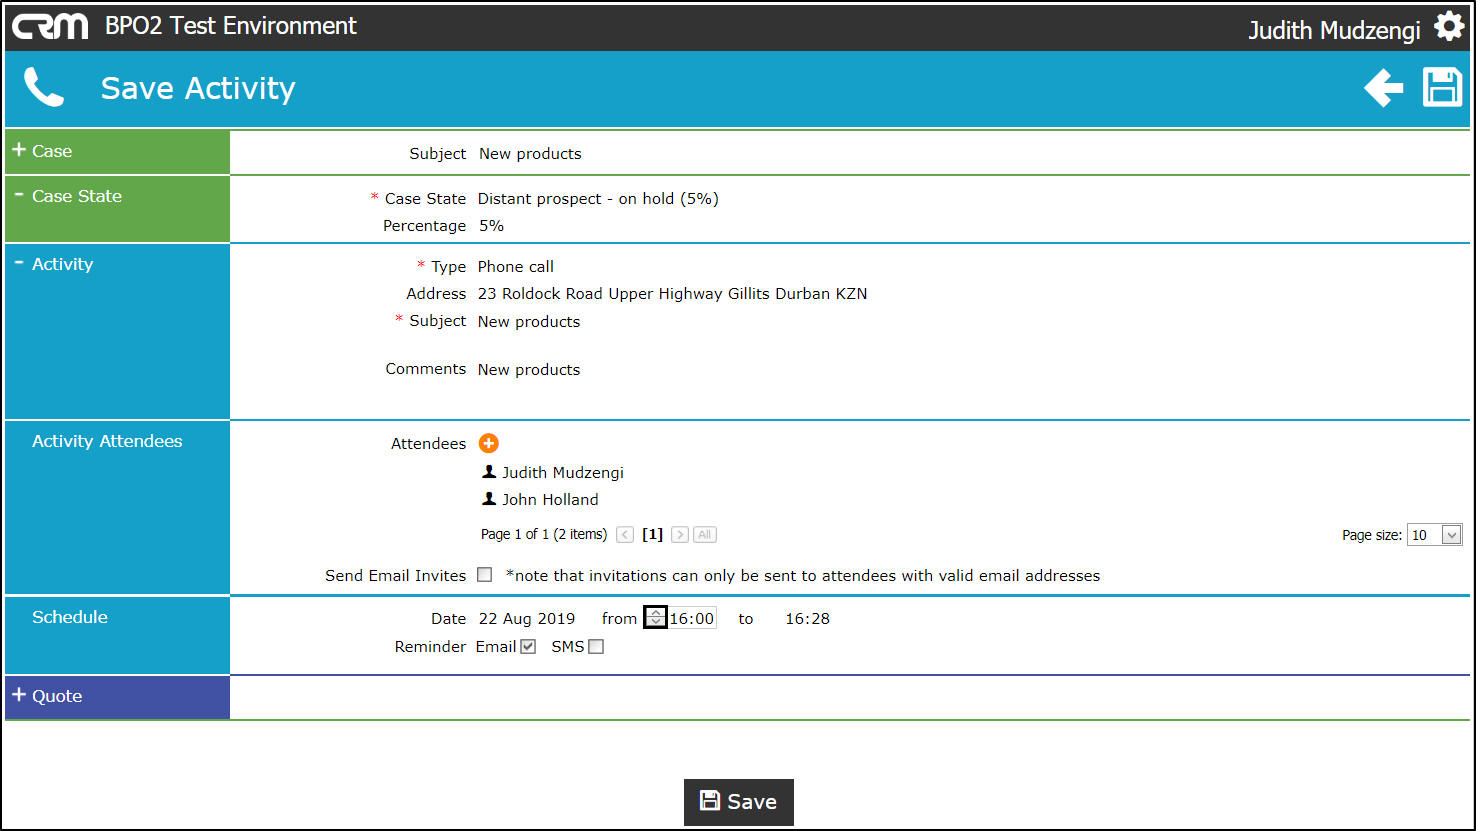Screen dimensions: 1476x831
Task: Click the from time field showing 16:00
Action: point(692,618)
